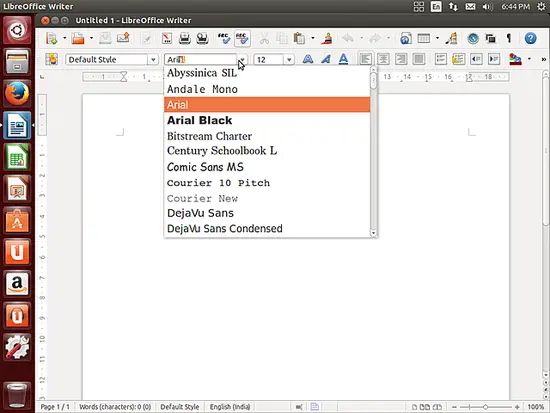Set Centered paragraph alignment
Image resolution: width=550 pixels, height=413 pixels.
pos(383,59)
